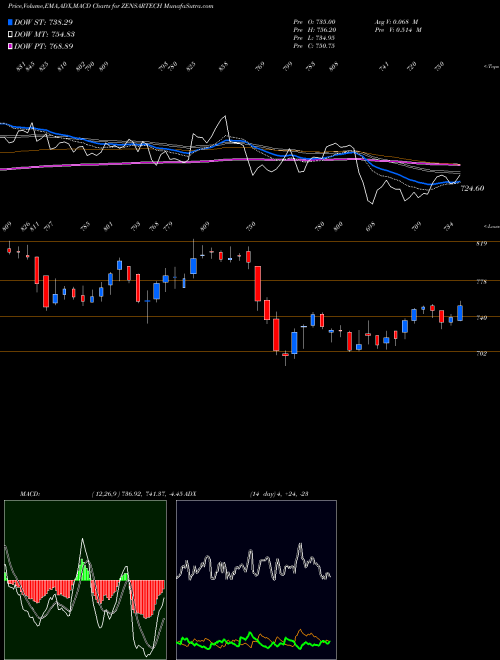The width and height of the screenshot is (500, 660).
Task: Click the <Tops label on the right edge
Action: tap(491, 67)
